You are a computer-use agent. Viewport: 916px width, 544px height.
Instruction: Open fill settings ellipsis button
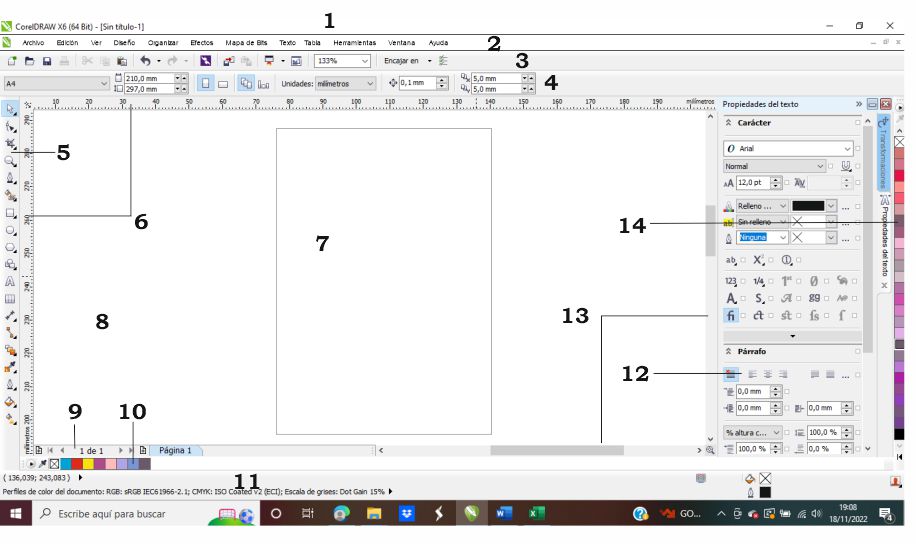pyautogui.click(x=845, y=207)
